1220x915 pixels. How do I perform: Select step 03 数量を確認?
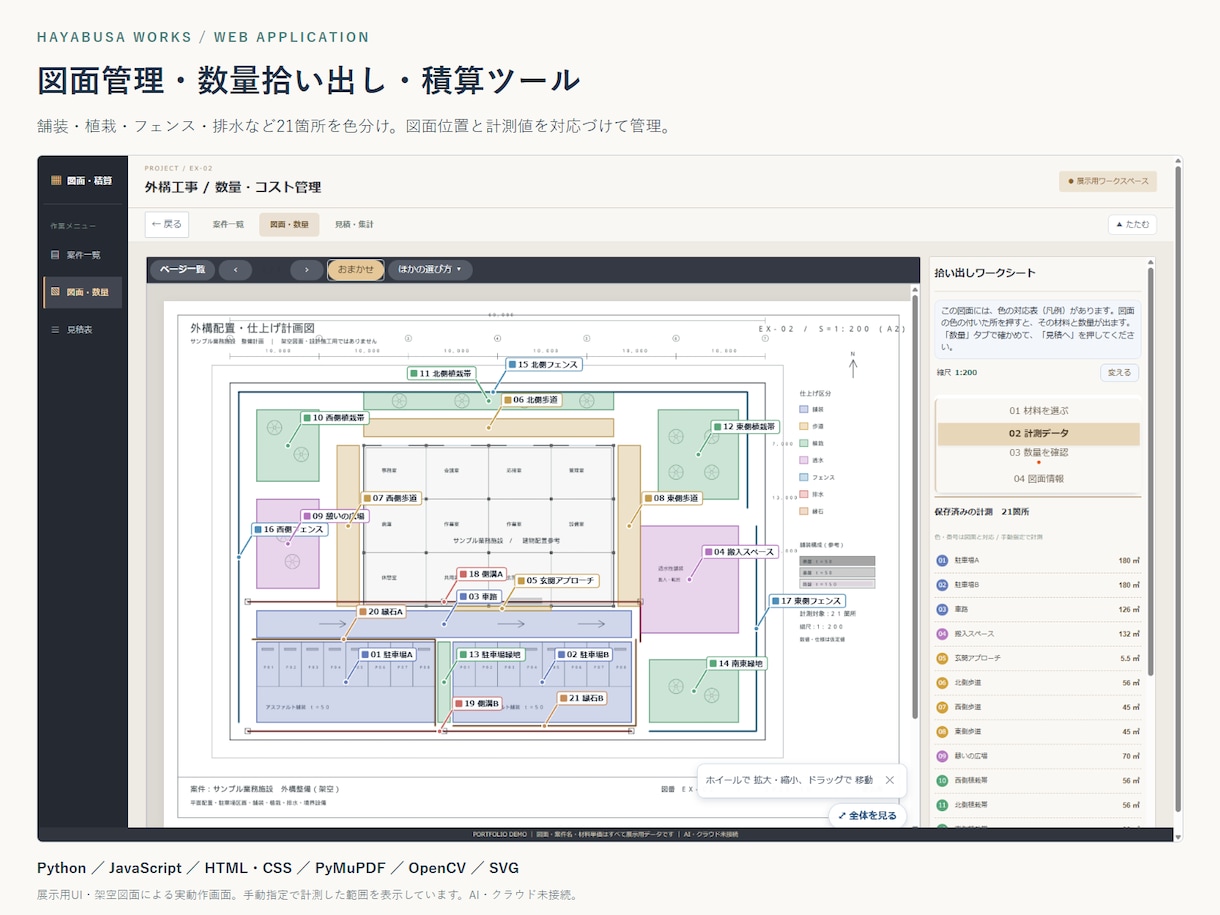click(x=1039, y=453)
